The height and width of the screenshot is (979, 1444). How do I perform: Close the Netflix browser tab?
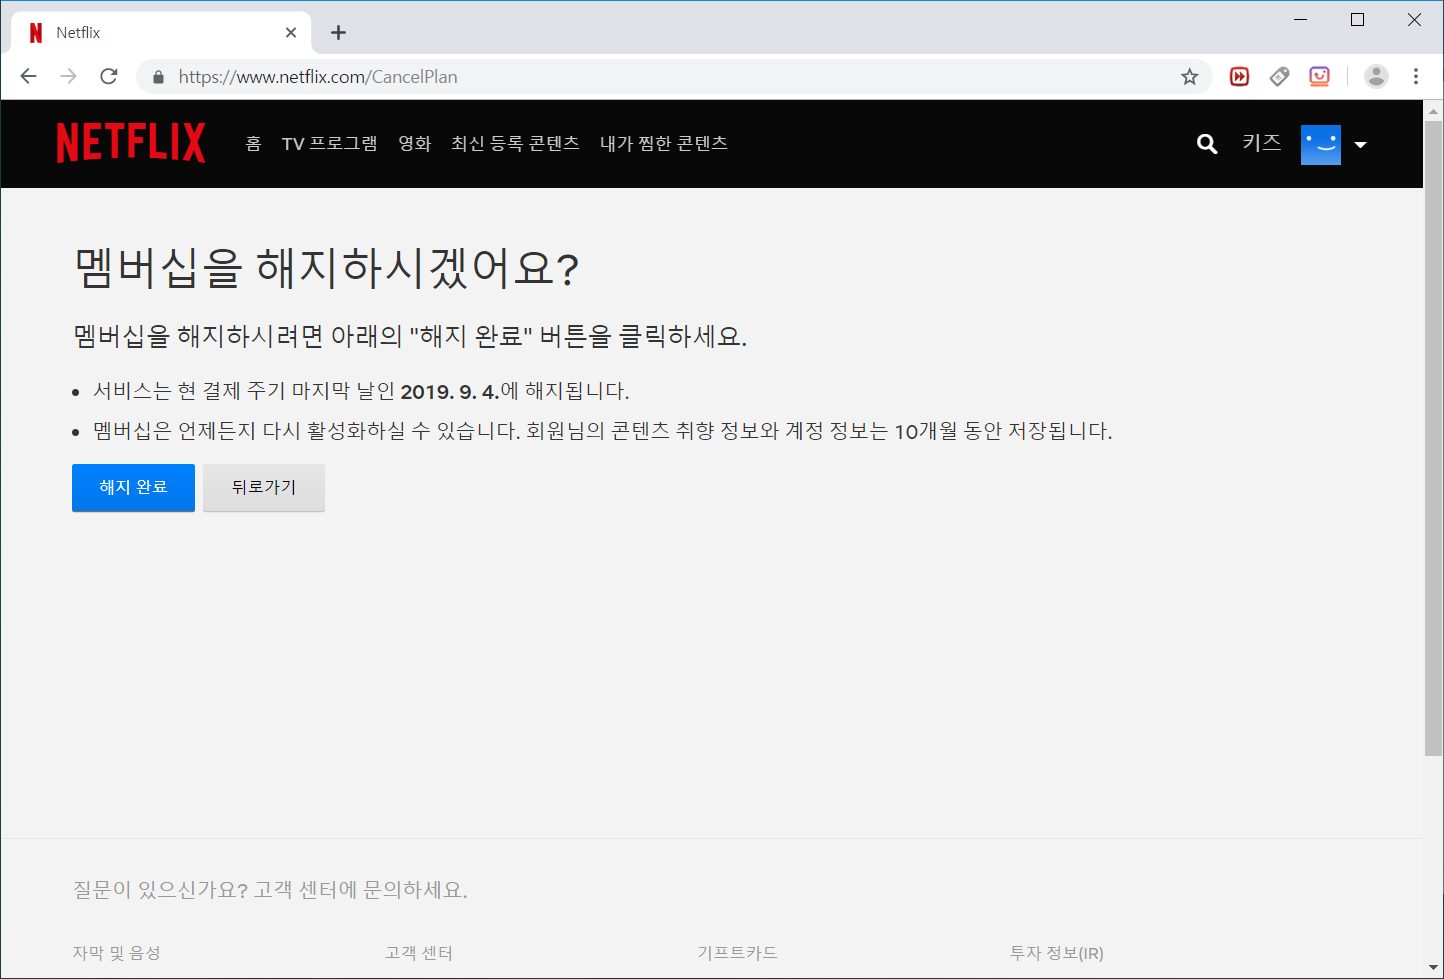tap(291, 33)
